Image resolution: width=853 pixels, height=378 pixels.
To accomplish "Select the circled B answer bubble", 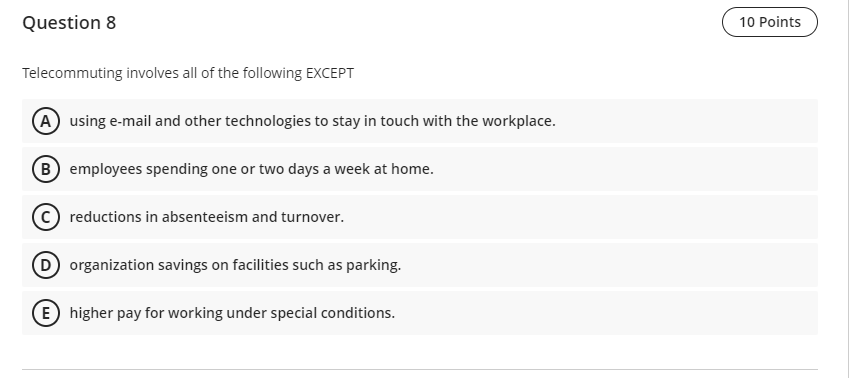I will click(x=46, y=169).
